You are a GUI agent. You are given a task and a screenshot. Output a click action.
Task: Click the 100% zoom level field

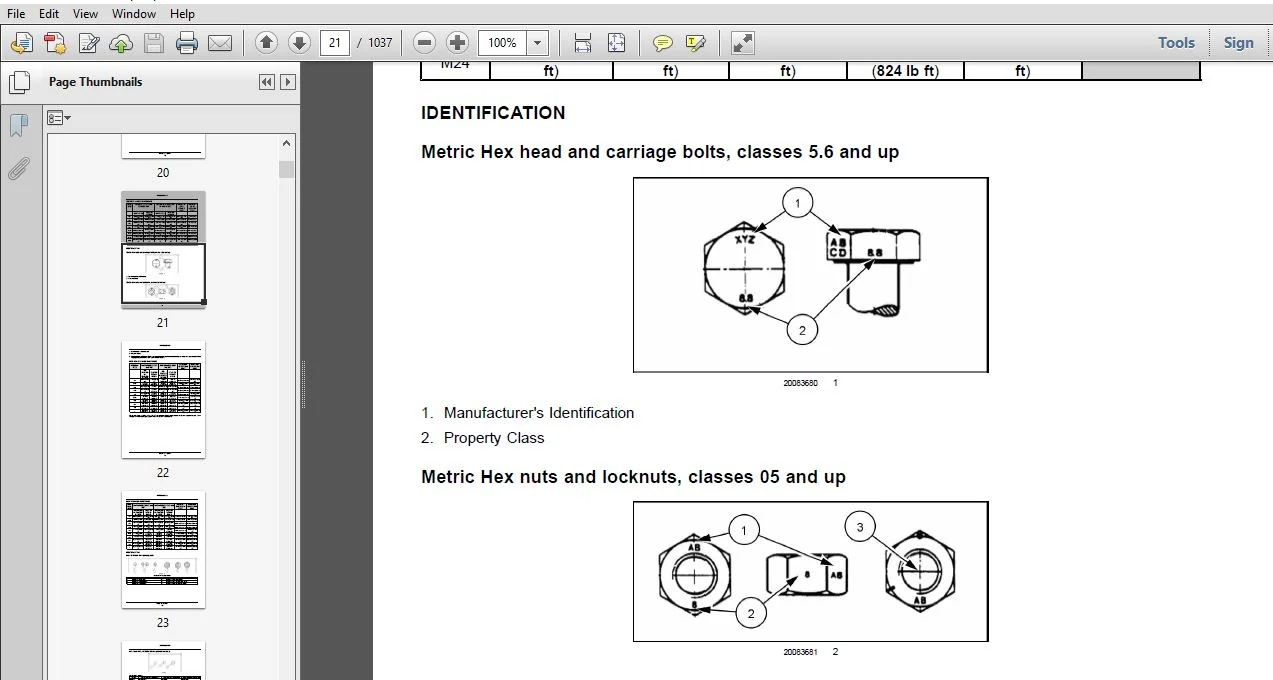click(x=503, y=42)
